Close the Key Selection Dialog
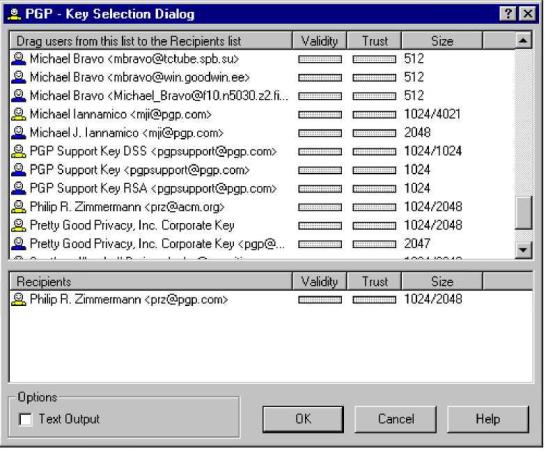Screen dimensions: 545x450 coord(527,14)
